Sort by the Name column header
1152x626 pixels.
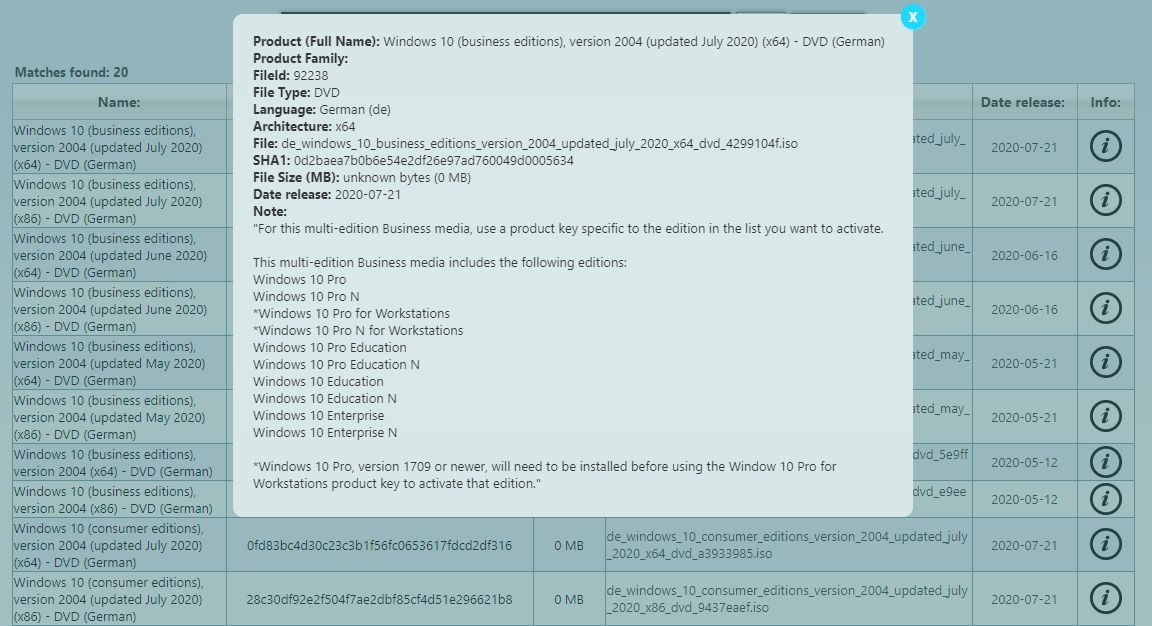click(x=119, y=102)
